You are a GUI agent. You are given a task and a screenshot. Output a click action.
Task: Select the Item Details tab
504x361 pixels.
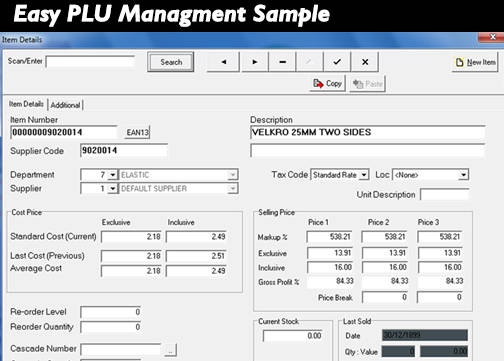tap(26, 104)
